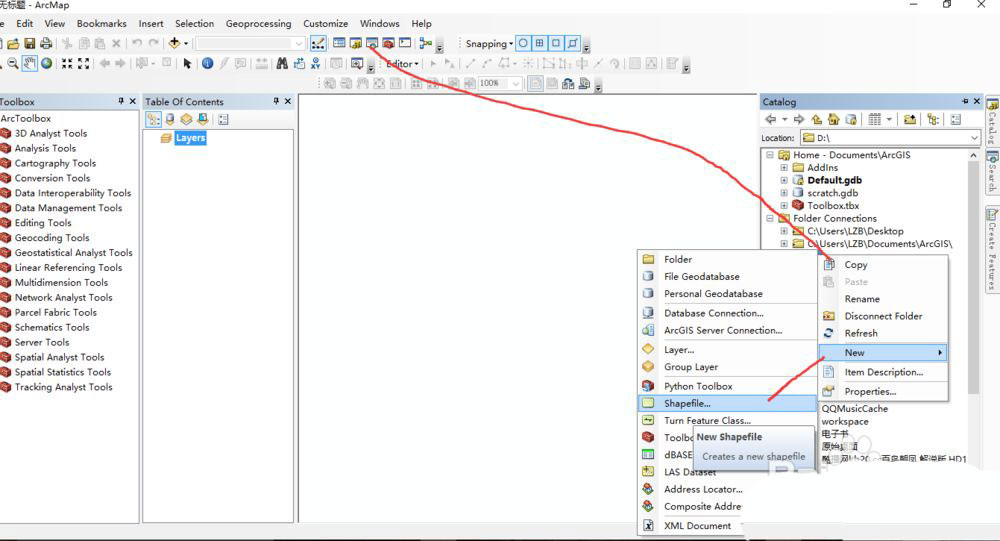Image resolution: width=1000 pixels, height=541 pixels.
Task: Close the Table Of Contents panel
Action: tap(288, 101)
